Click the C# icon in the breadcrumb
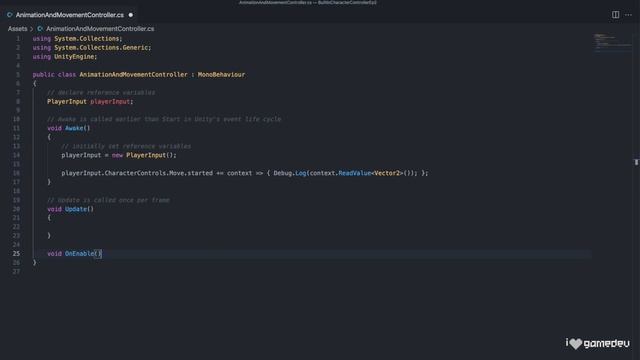This screenshot has height=360, width=640. pos(40,29)
